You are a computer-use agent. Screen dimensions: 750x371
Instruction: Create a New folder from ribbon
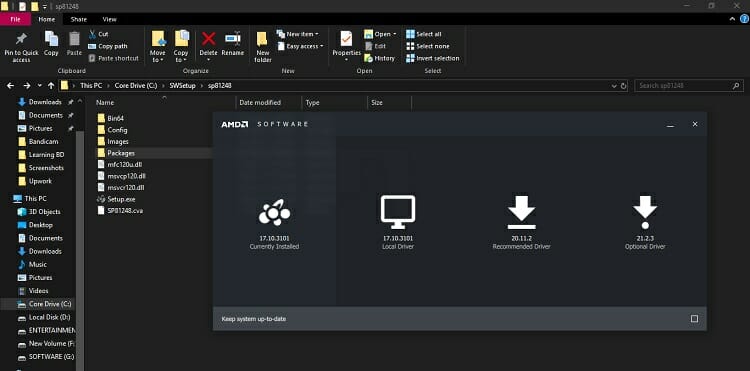click(x=263, y=46)
